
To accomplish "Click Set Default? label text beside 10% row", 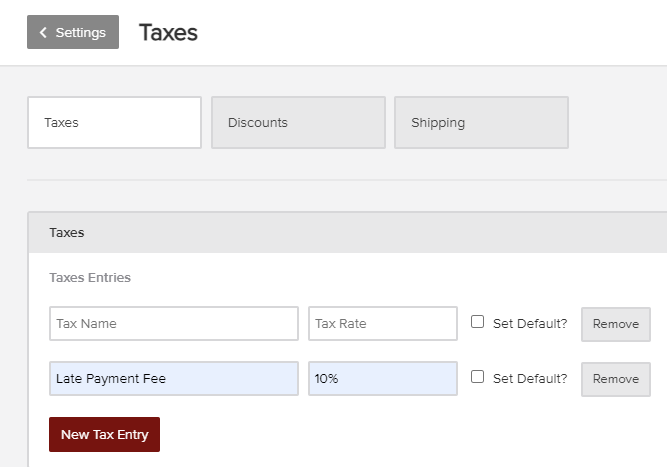I will coord(530,379).
